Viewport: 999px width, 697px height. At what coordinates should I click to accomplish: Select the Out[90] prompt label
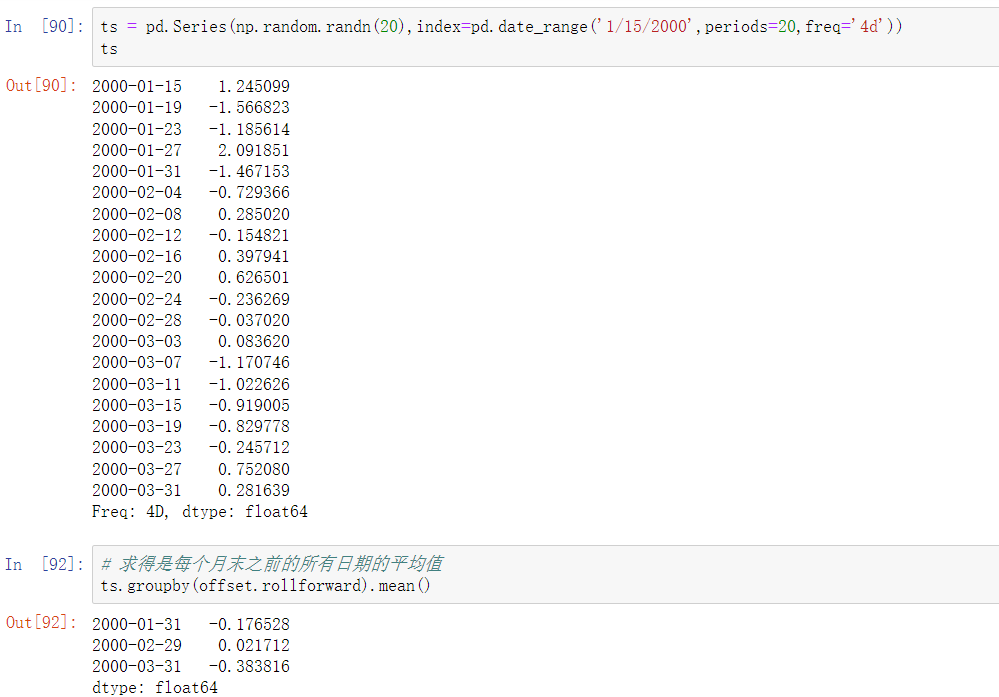pyautogui.click(x=41, y=85)
